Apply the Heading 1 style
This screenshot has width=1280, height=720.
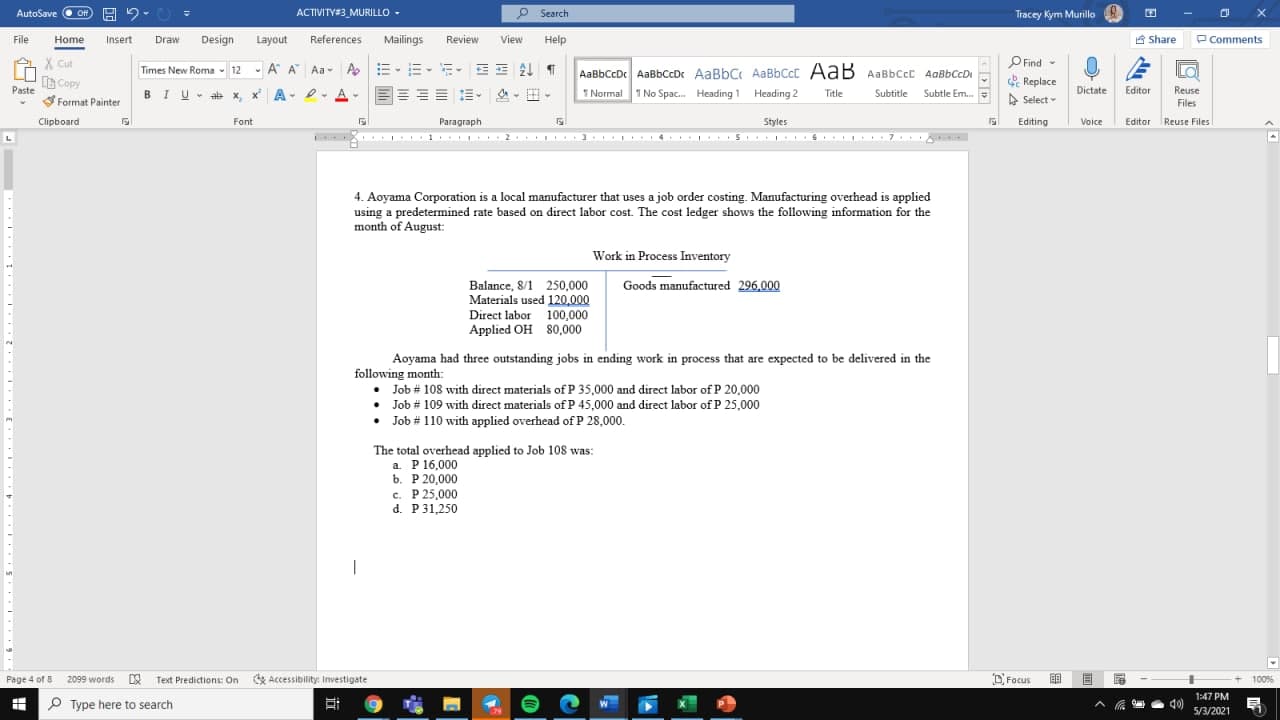click(x=718, y=82)
